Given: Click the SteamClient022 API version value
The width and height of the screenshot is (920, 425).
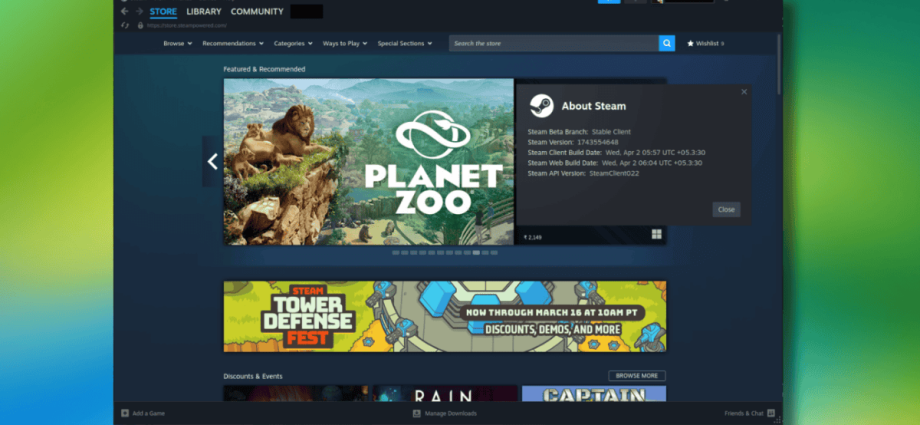Looking at the screenshot, I should 614,174.
